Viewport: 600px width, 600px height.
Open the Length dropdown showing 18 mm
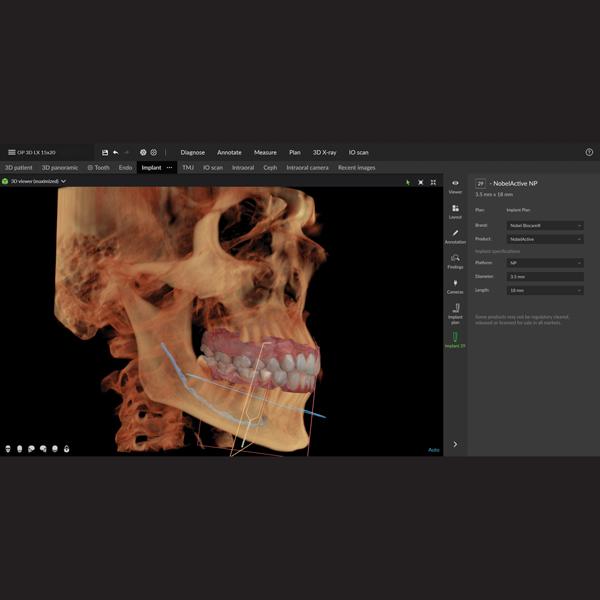545,290
